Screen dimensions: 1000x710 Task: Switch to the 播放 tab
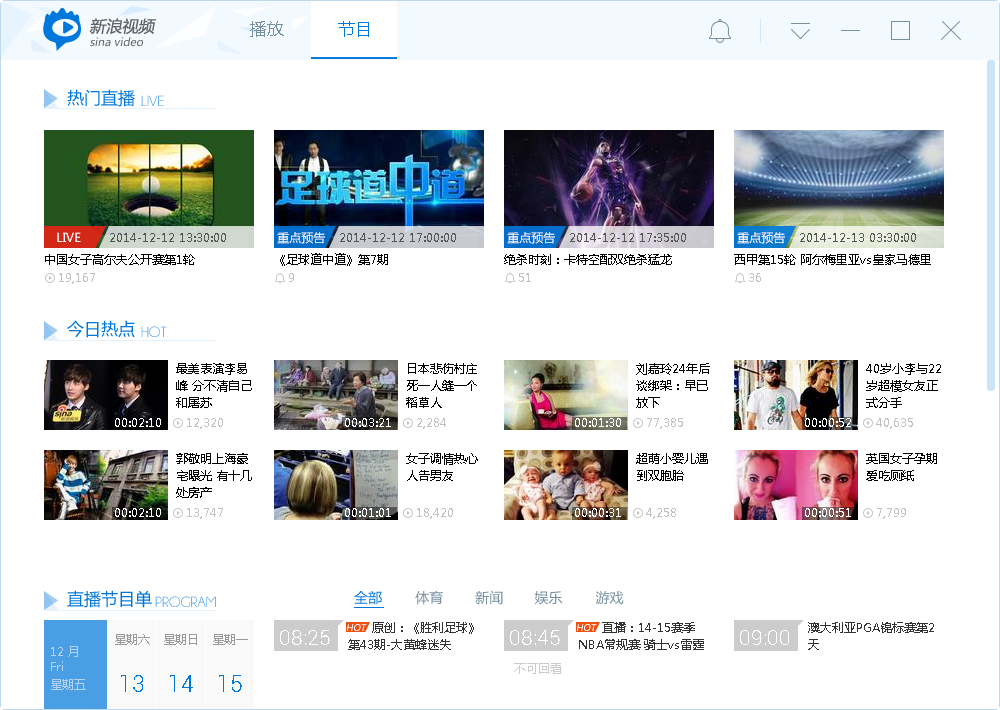[x=267, y=30]
